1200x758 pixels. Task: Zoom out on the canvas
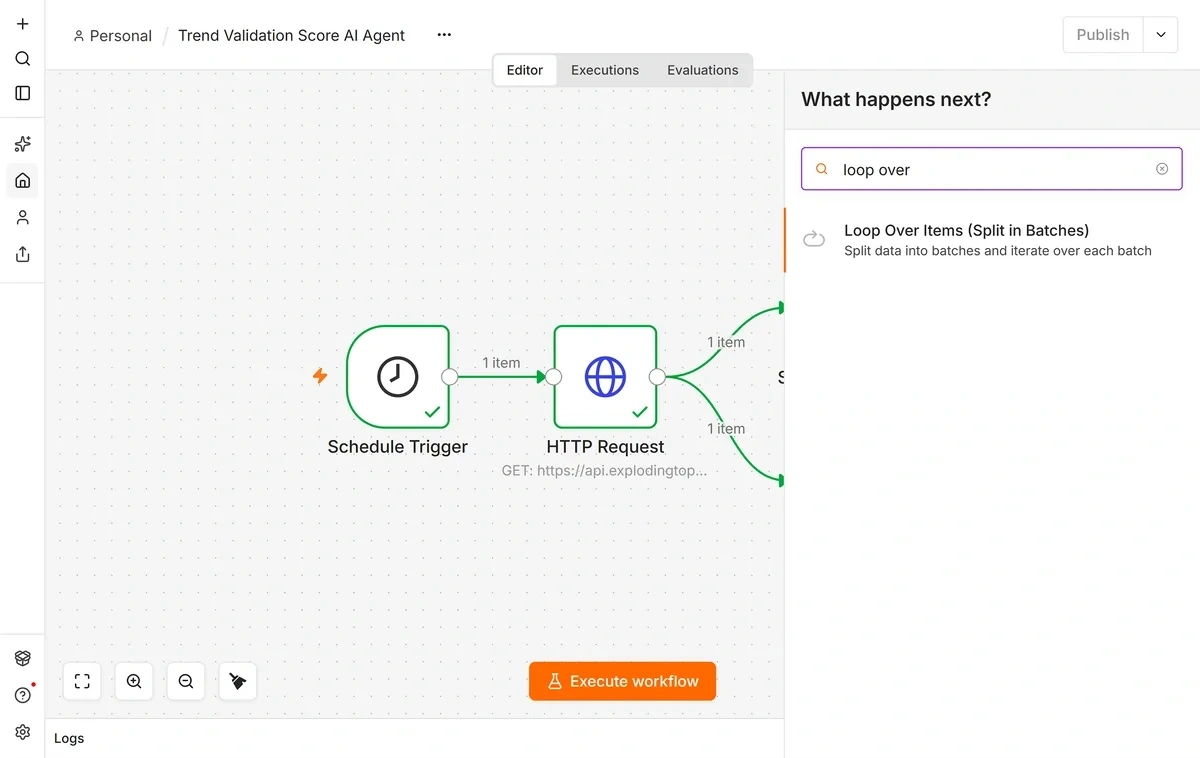click(x=186, y=681)
